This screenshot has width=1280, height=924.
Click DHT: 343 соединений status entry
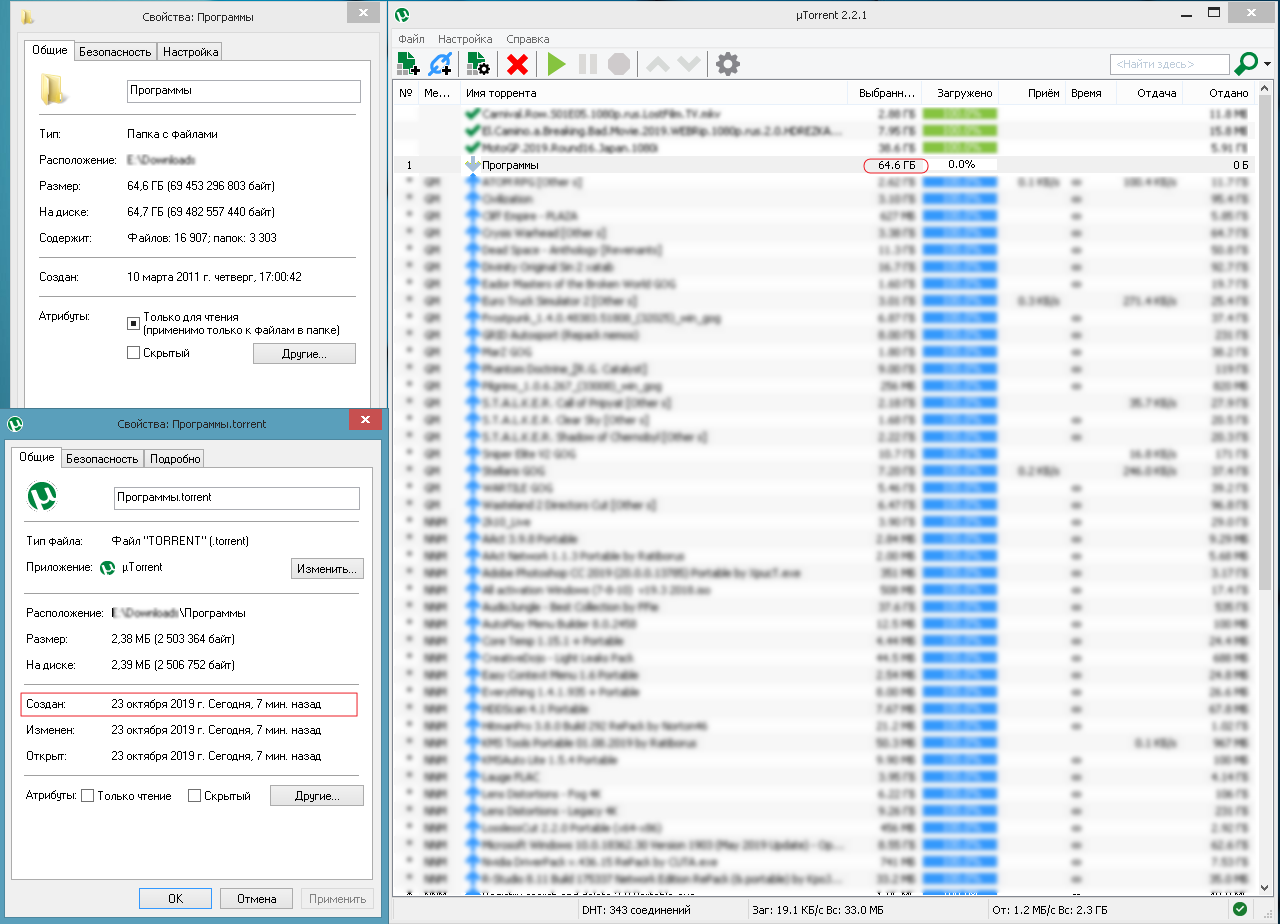[636, 910]
